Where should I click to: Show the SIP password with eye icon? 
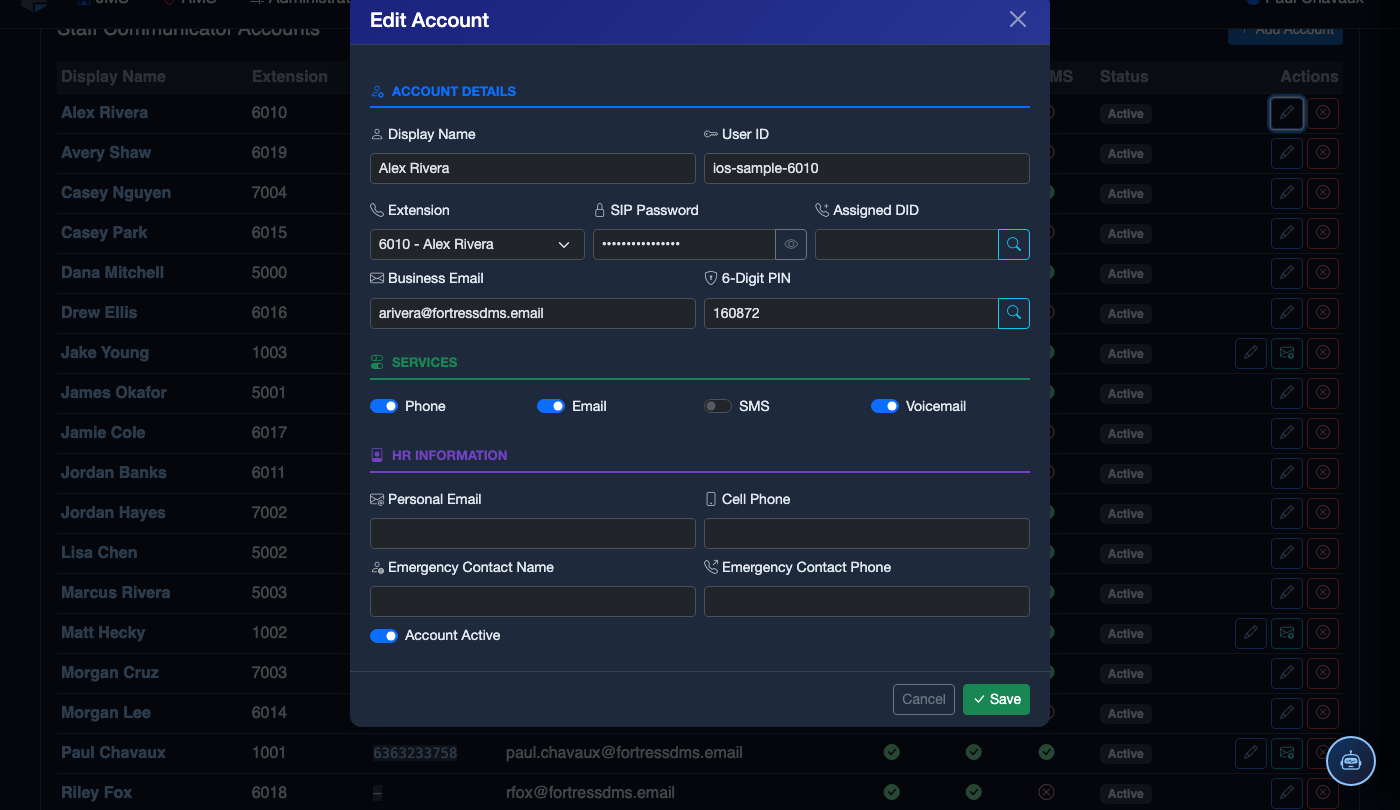[791, 244]
